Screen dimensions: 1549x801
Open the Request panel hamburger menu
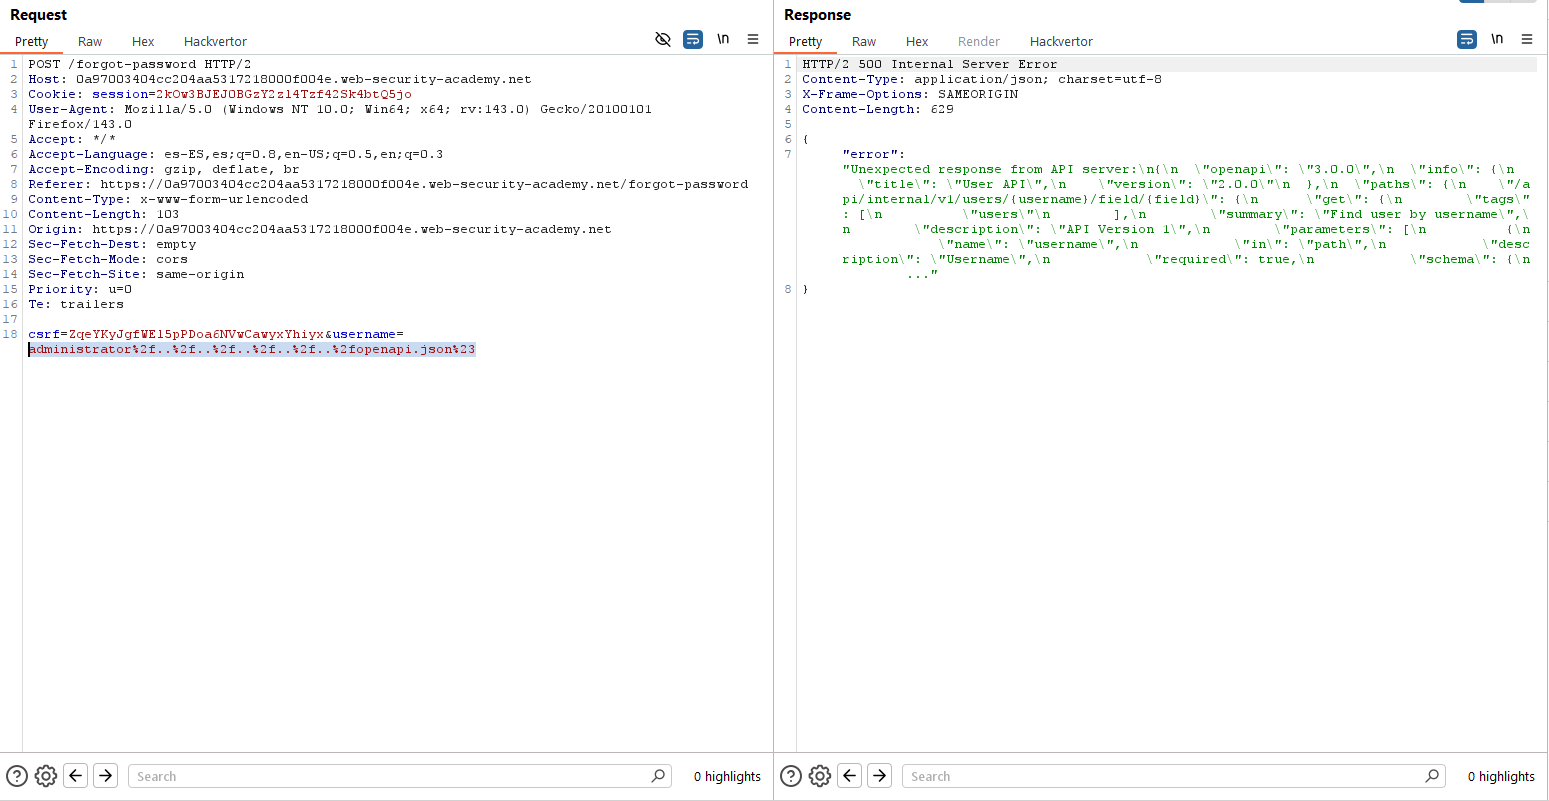753,40
